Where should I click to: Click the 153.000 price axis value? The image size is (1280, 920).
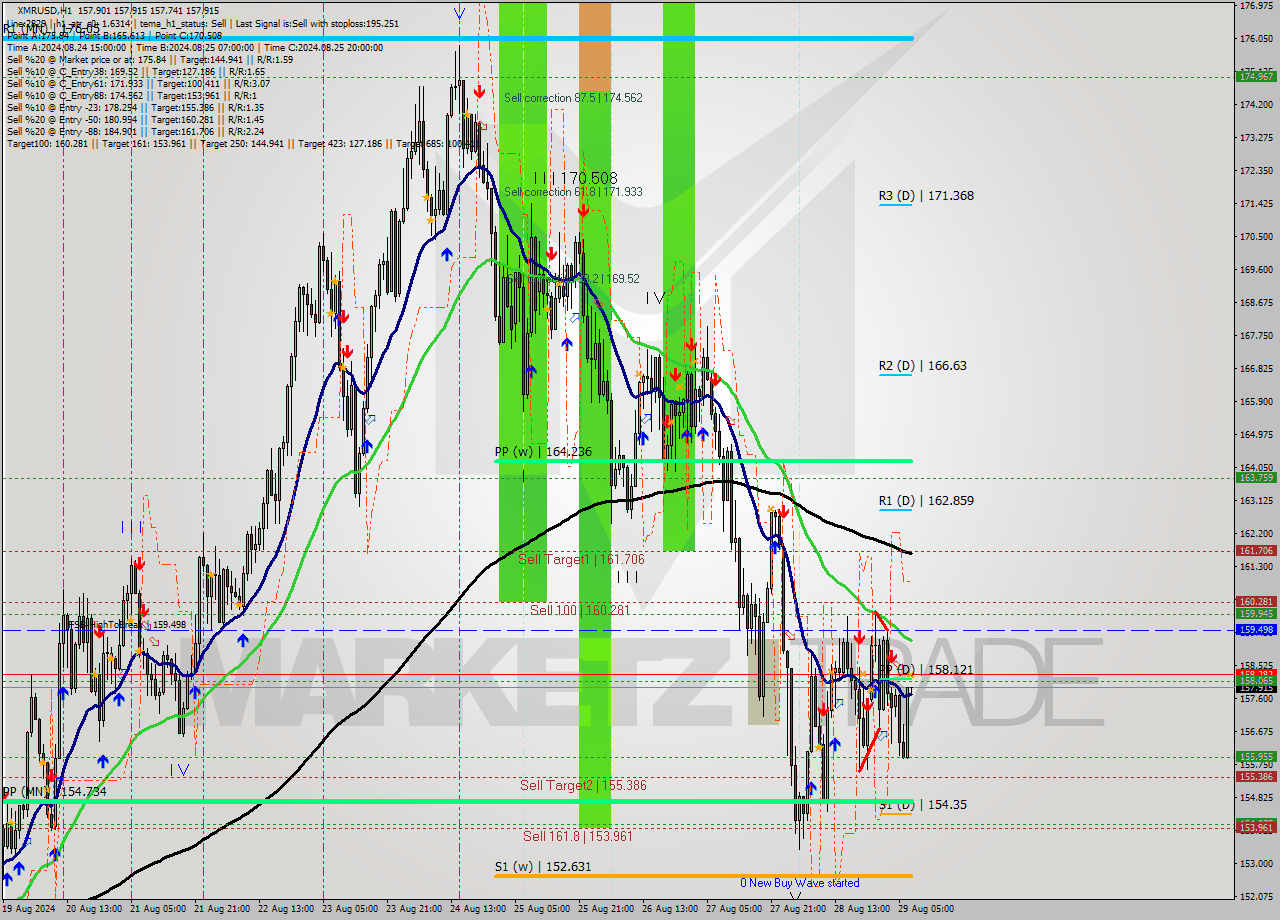click(1256, 863)
